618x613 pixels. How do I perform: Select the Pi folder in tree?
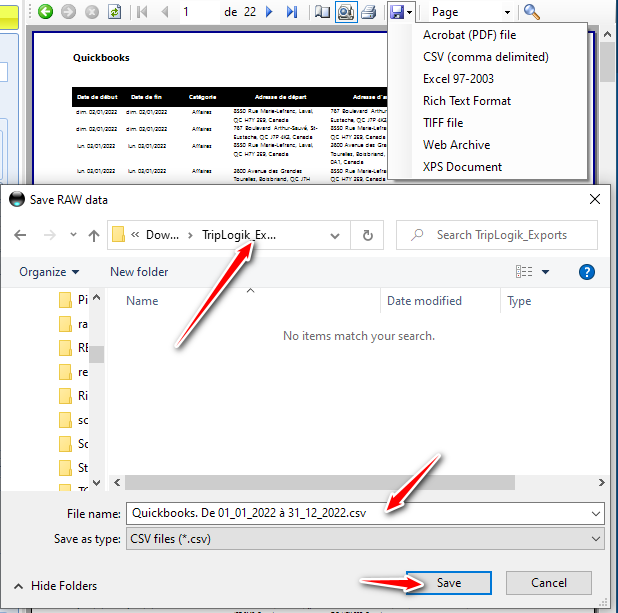click(x=74, y=300)
